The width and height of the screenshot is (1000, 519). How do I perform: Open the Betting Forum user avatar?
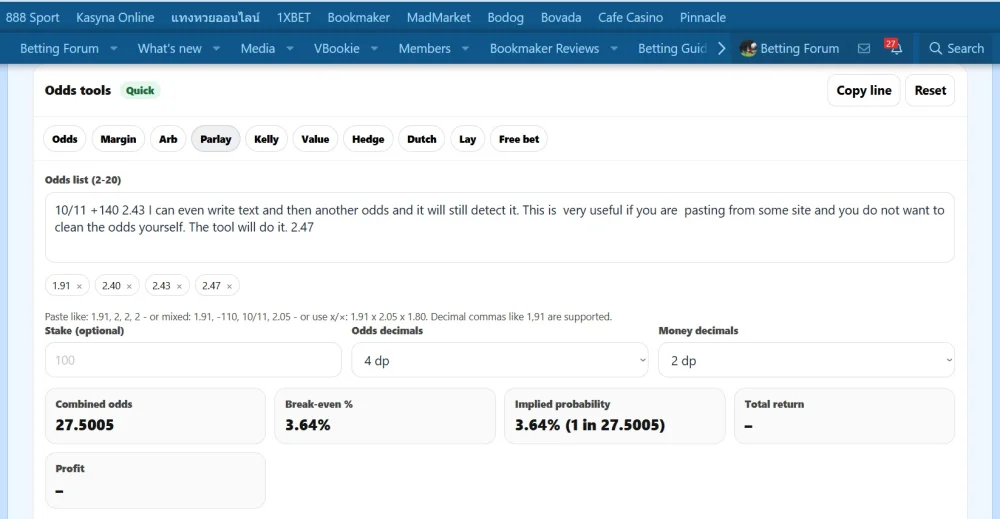748,48
